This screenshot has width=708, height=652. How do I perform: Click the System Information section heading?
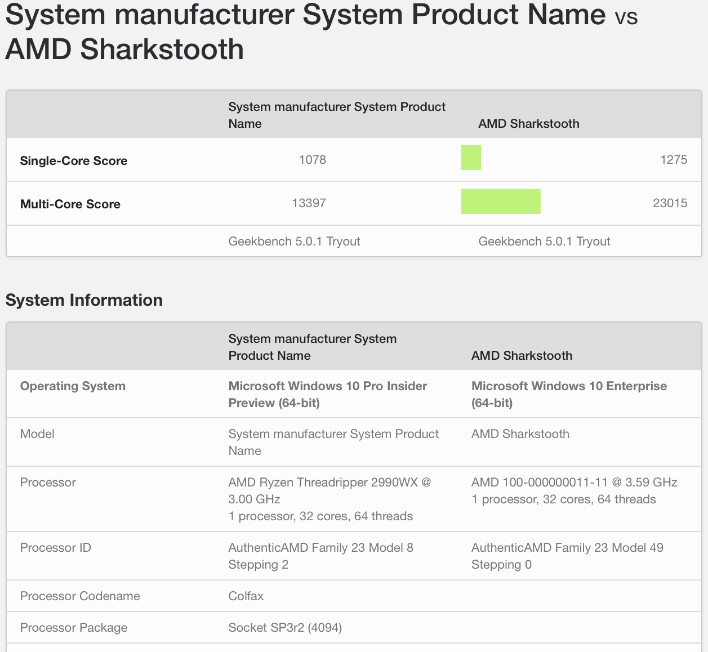tap(84, 300)
